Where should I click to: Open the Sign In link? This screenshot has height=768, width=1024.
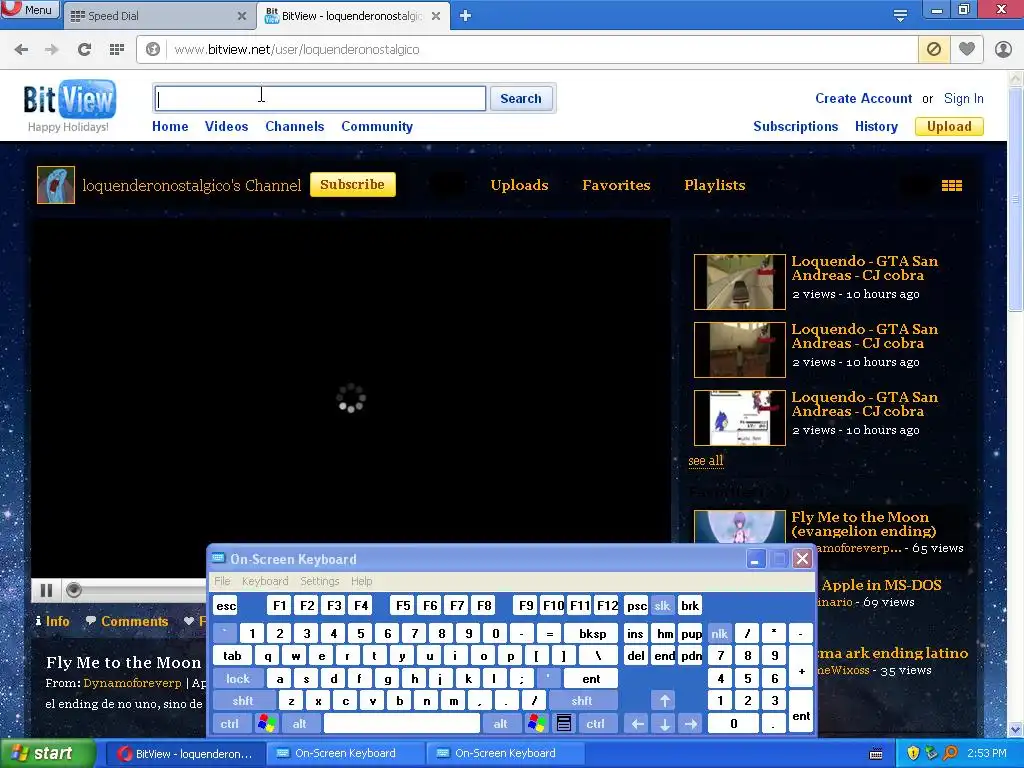[964, 99]
